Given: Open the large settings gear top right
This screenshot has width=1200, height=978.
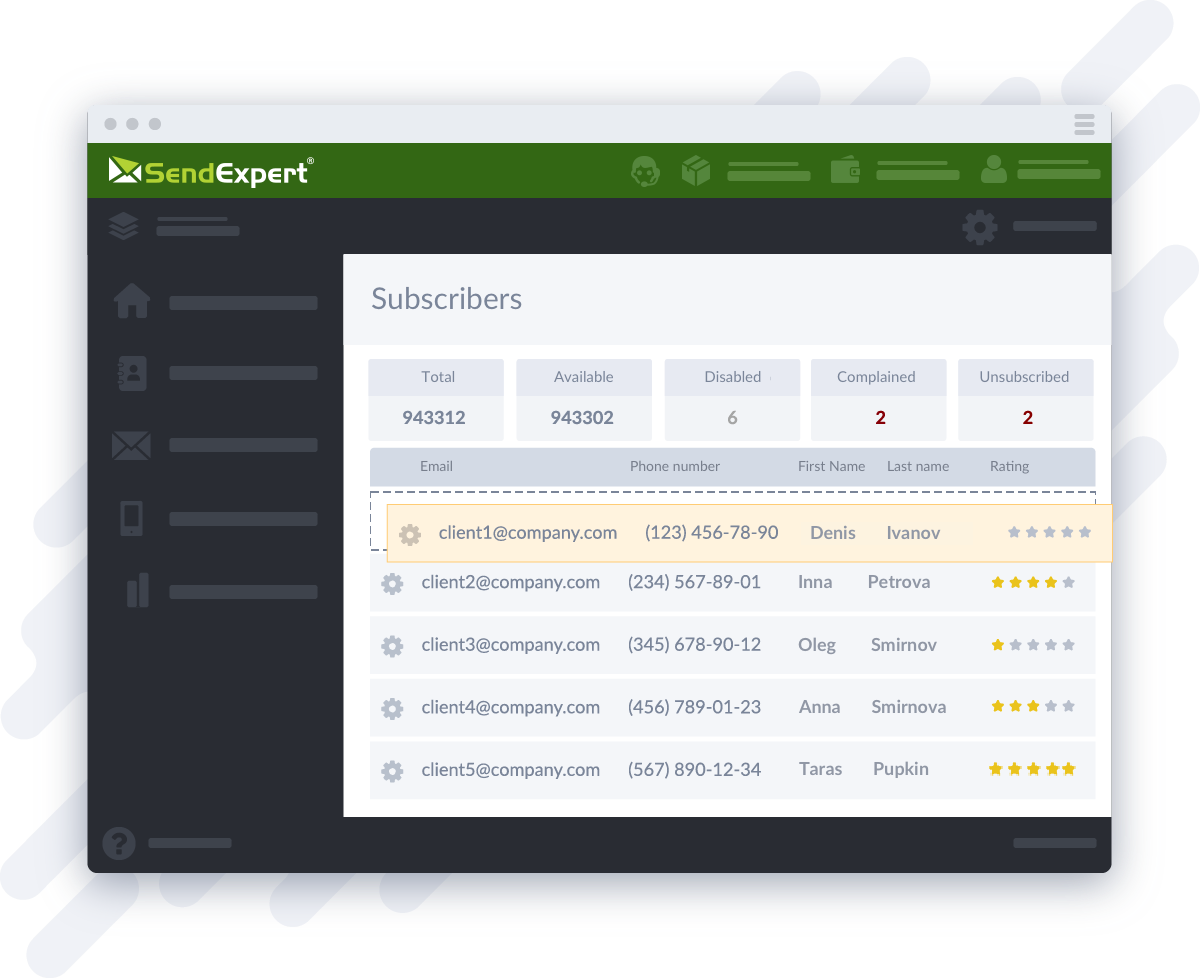Looking at the screenshot, I should tap(979, 227).
